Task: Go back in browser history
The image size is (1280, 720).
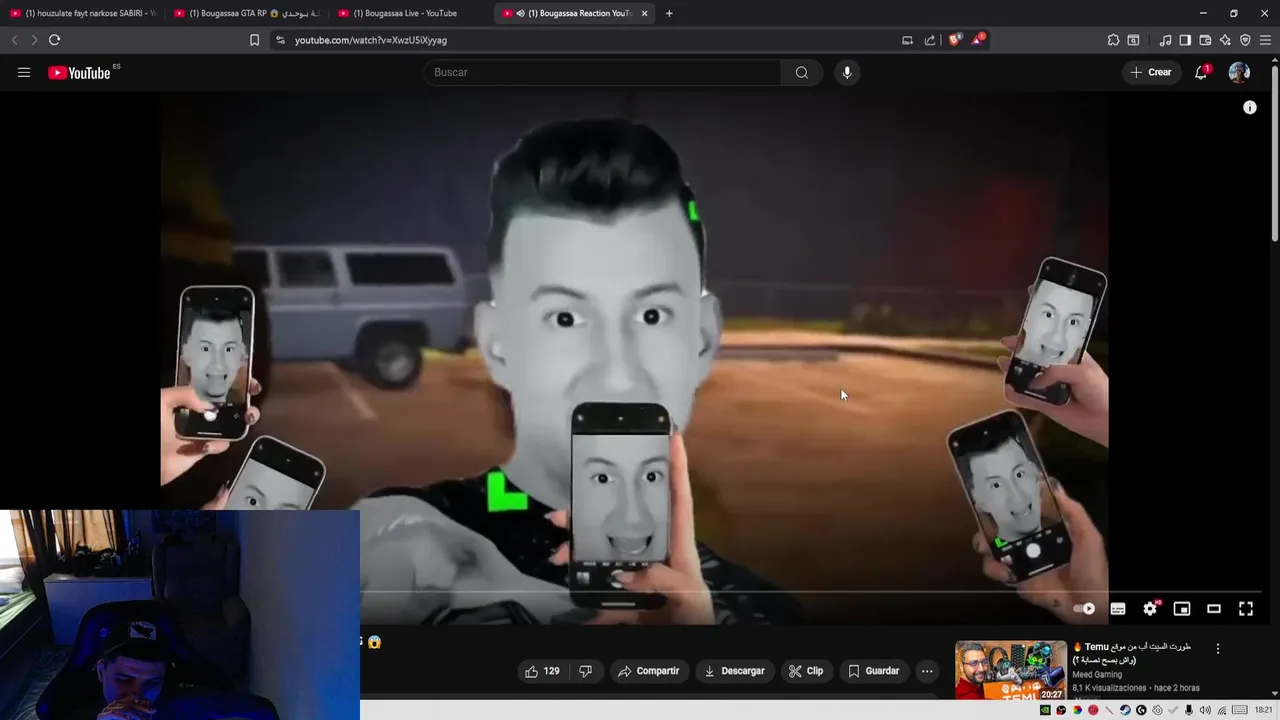Action: point(14,40)
